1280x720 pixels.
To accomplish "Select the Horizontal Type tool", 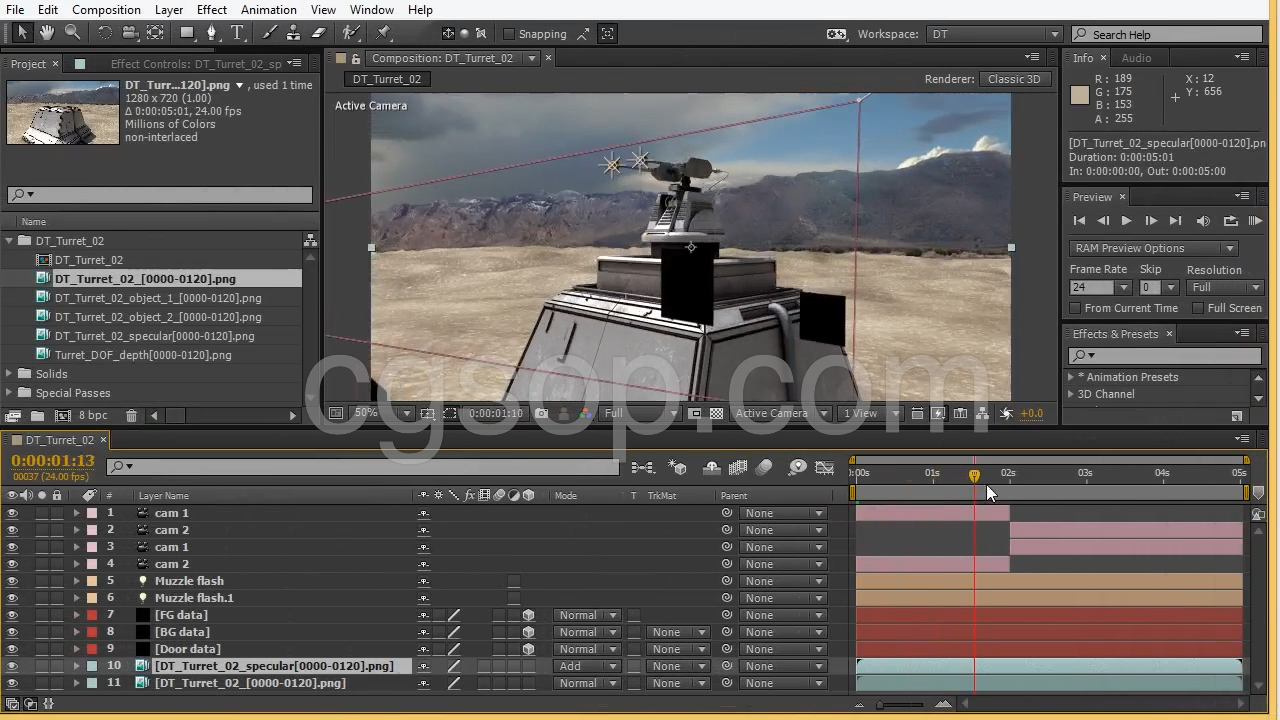I will pyautogui.click(x=238, y=33).
